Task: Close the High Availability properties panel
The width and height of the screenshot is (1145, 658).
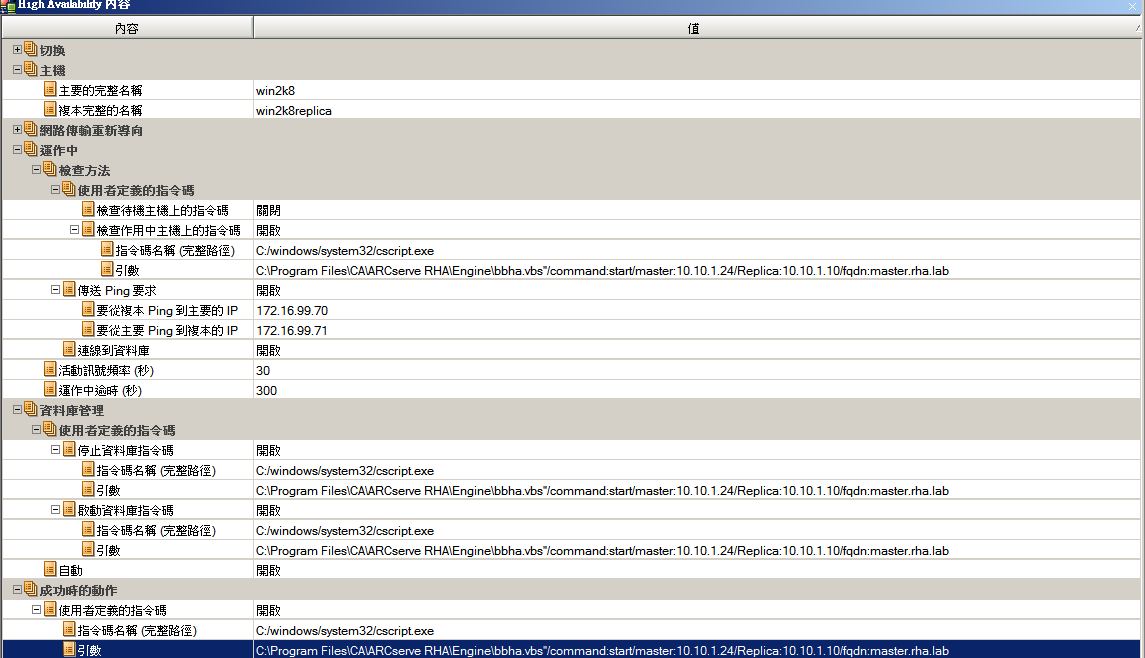Action: 1133,6
